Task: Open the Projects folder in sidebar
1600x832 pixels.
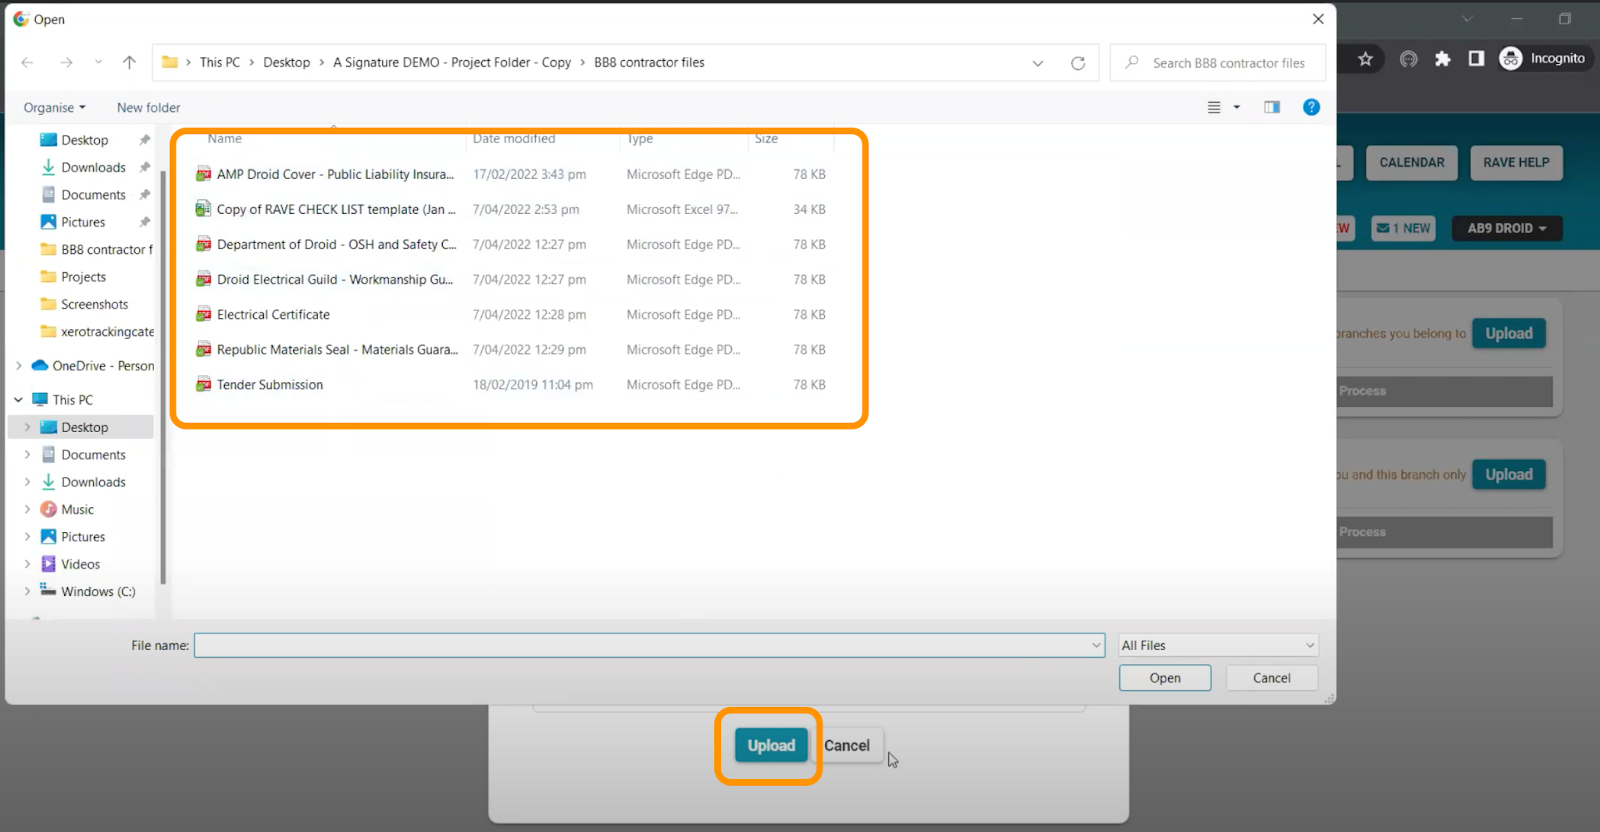Action: click(83, 277)
